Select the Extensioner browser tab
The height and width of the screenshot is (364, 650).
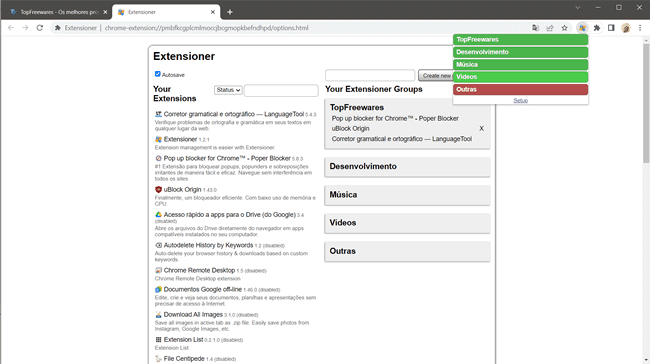166,12
